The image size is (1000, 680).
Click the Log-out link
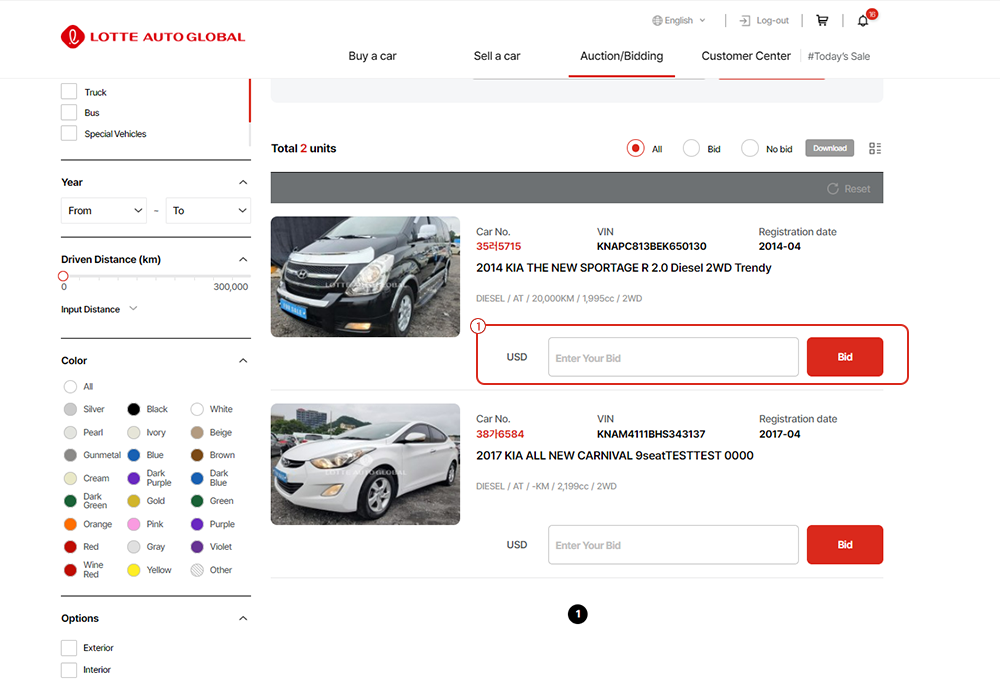point(772,20)
